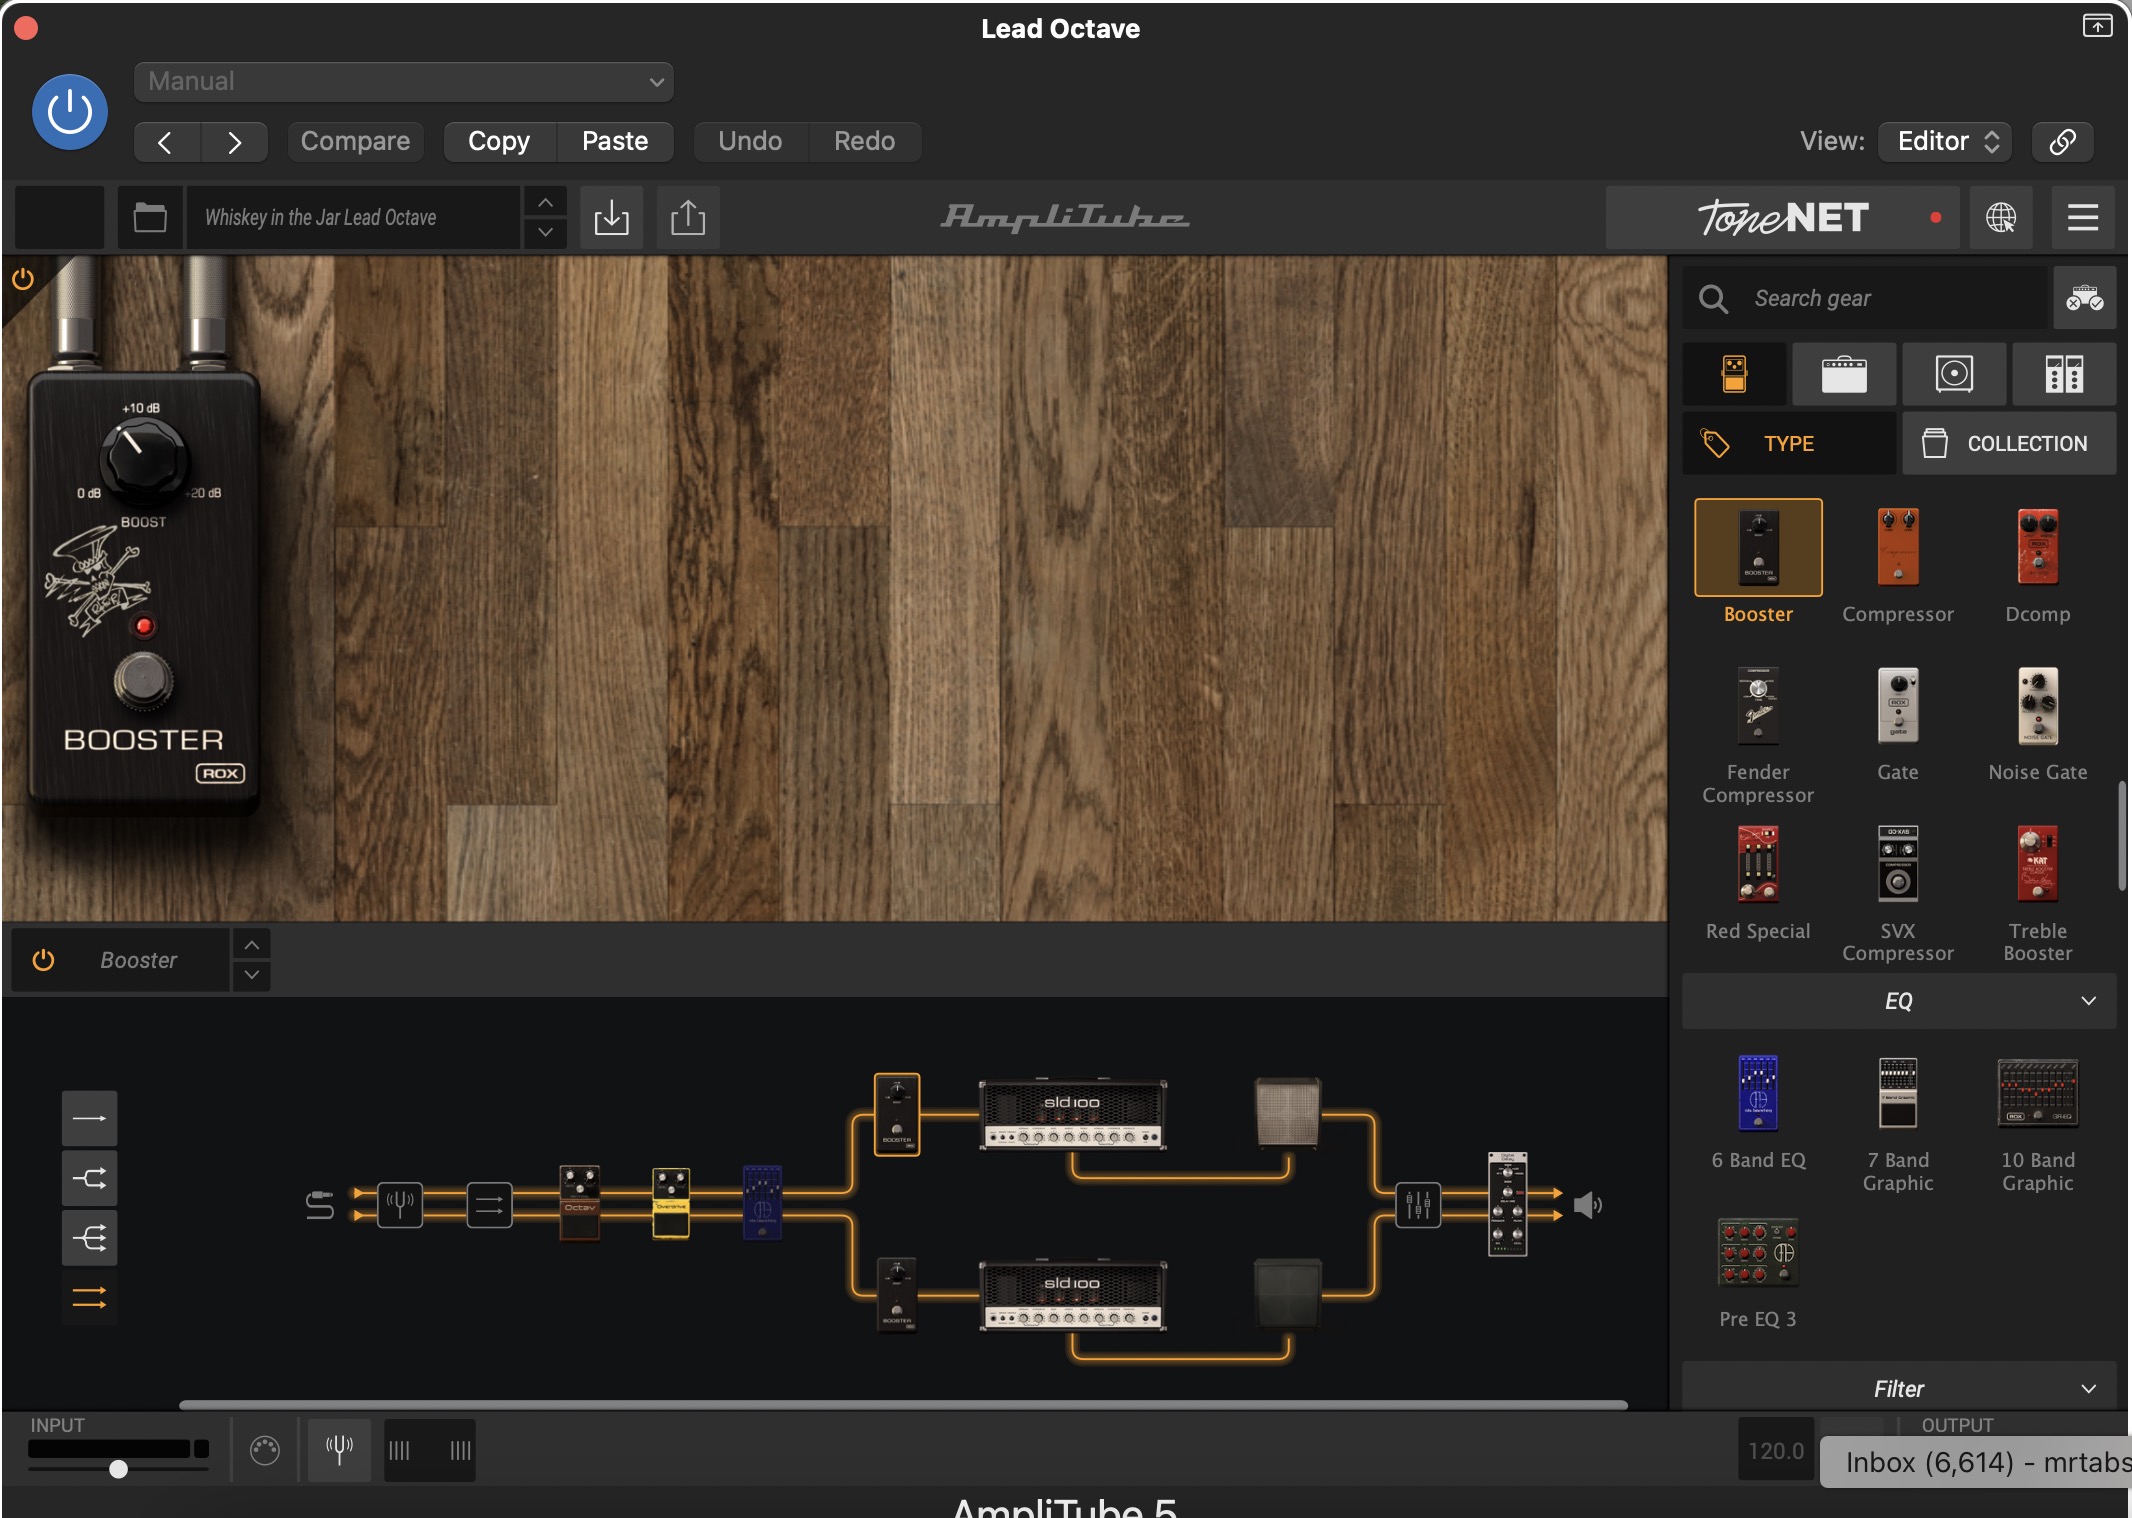
Task: Expand the Filter gear section
Action: [x=2086, y=1388]
